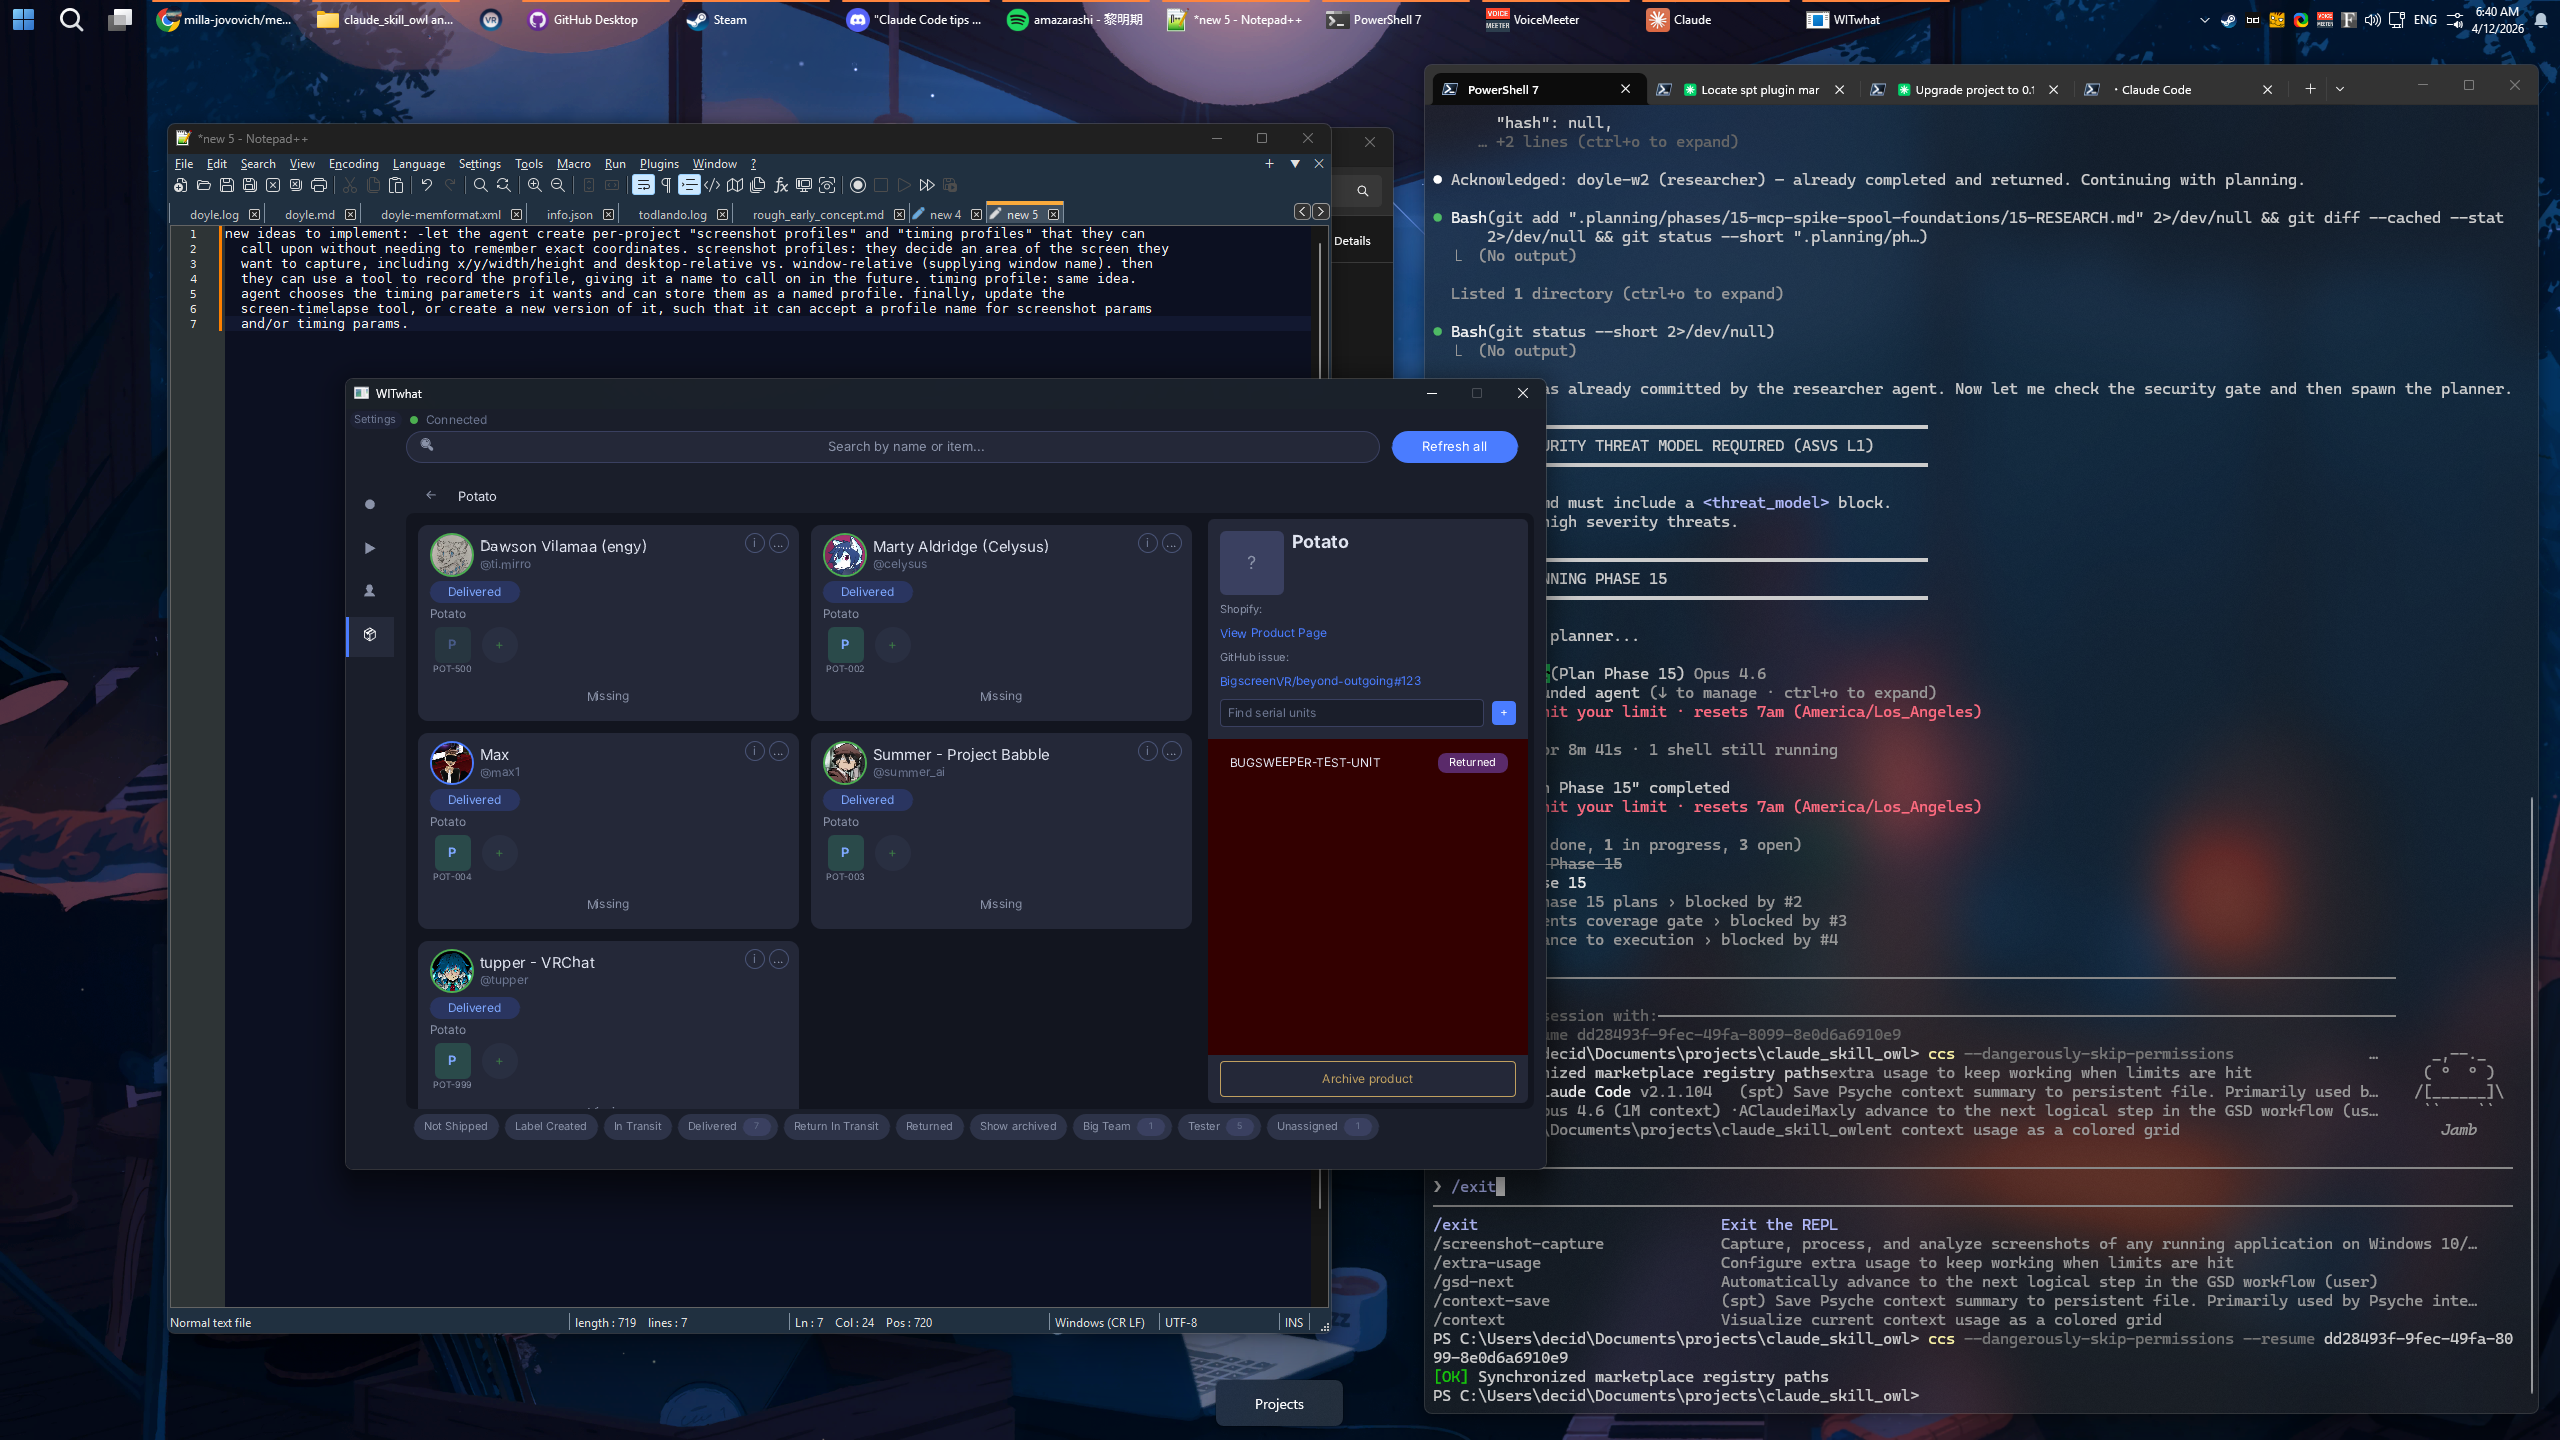
Task: Go back using the arrow beside Potato
Action: pyautogui.click(x=431, y=495)
